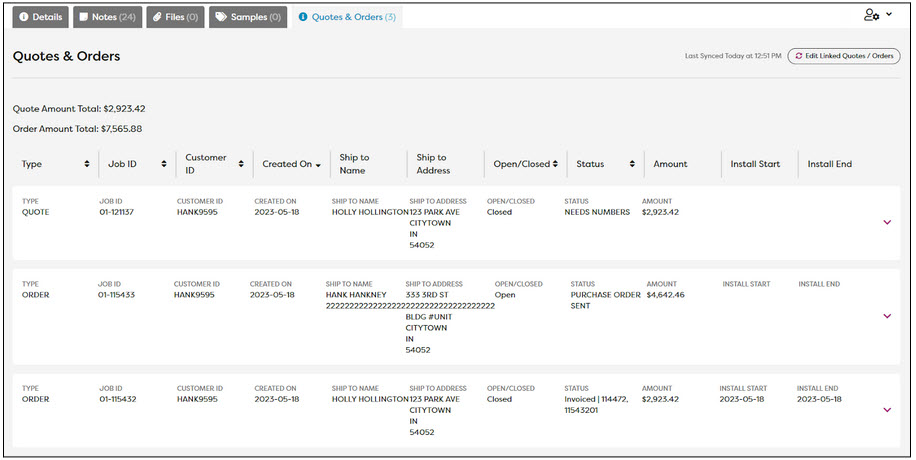Image resolution: width=916 pixels, height=460 pixels.
Task: Click the info icon on Details tab
Action: [x=23, y=17]
